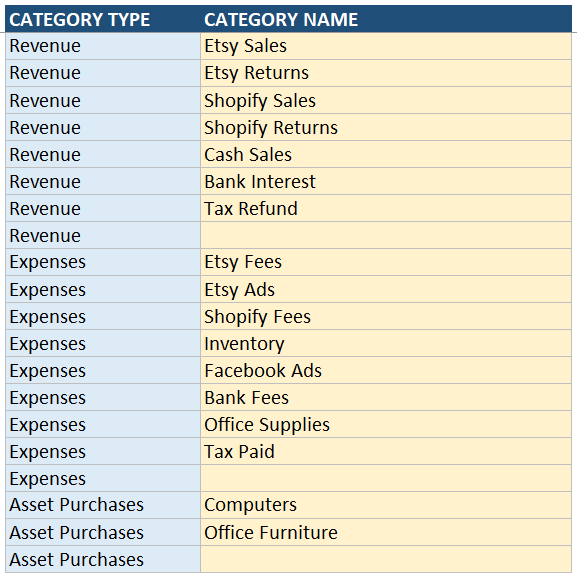This screenshot has height=582, width=577.
Task: Click the Expenses cell beside Etsy Fees
Action: click(x=103, y=262)
